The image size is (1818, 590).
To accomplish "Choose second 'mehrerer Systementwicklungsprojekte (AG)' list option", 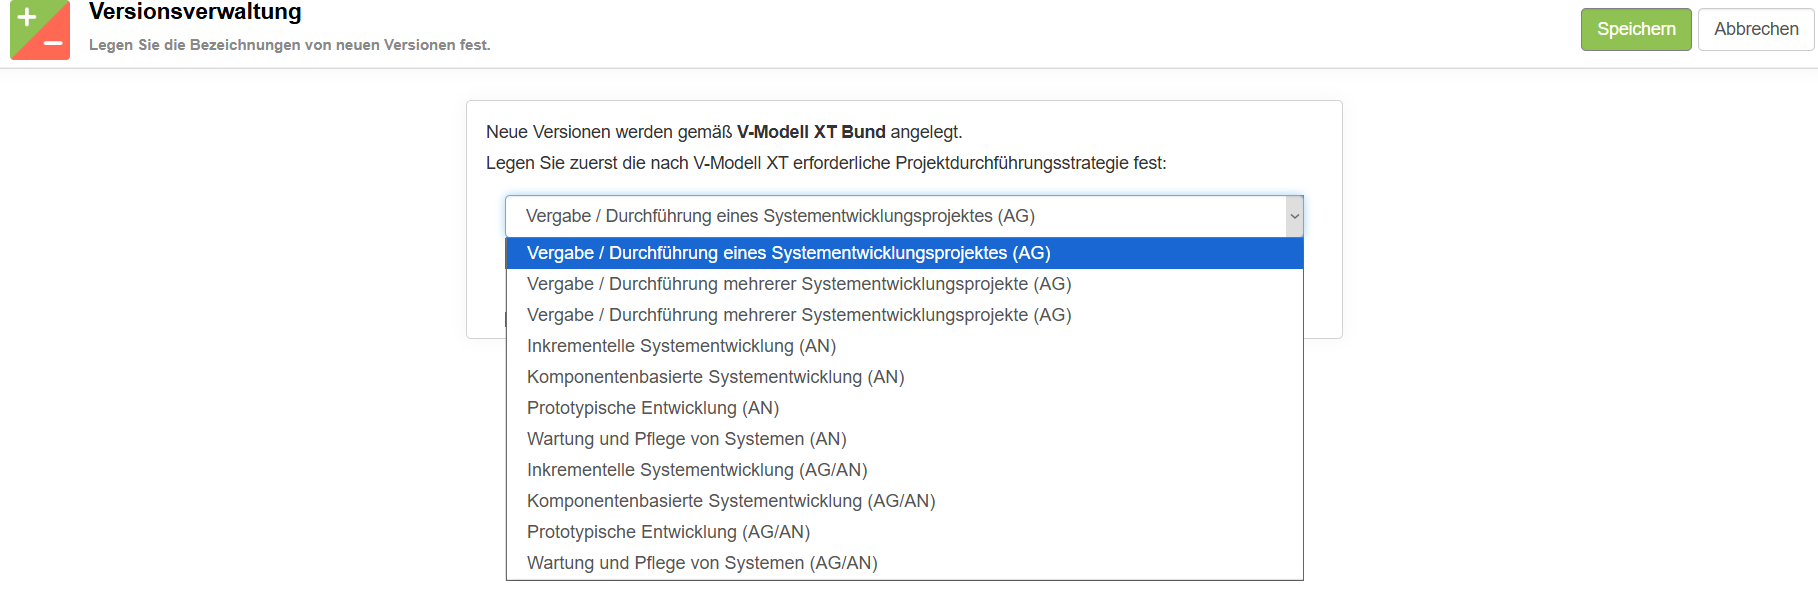I will (799, 315).
